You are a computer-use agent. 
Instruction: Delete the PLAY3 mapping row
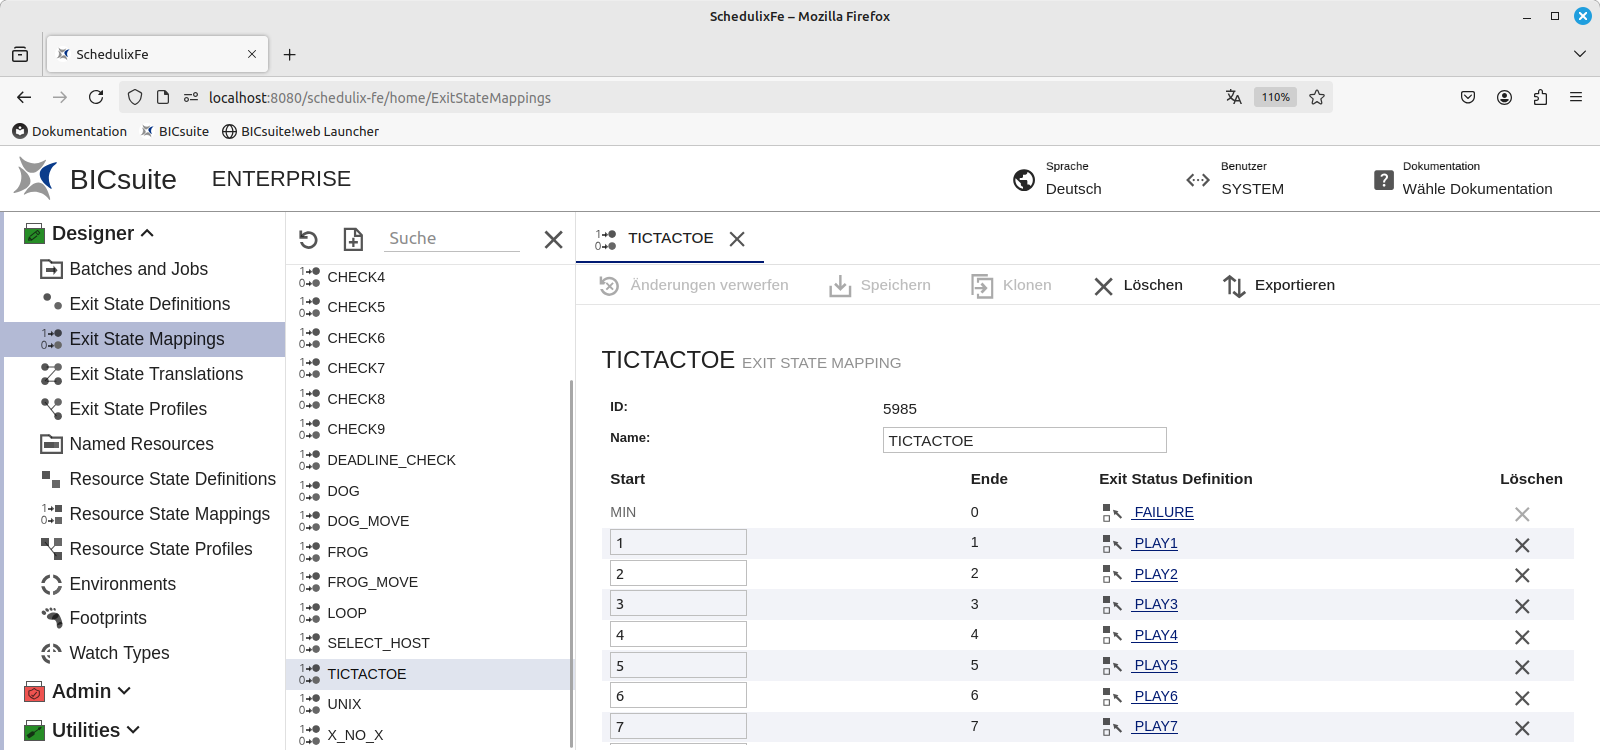pos(1521,606)
